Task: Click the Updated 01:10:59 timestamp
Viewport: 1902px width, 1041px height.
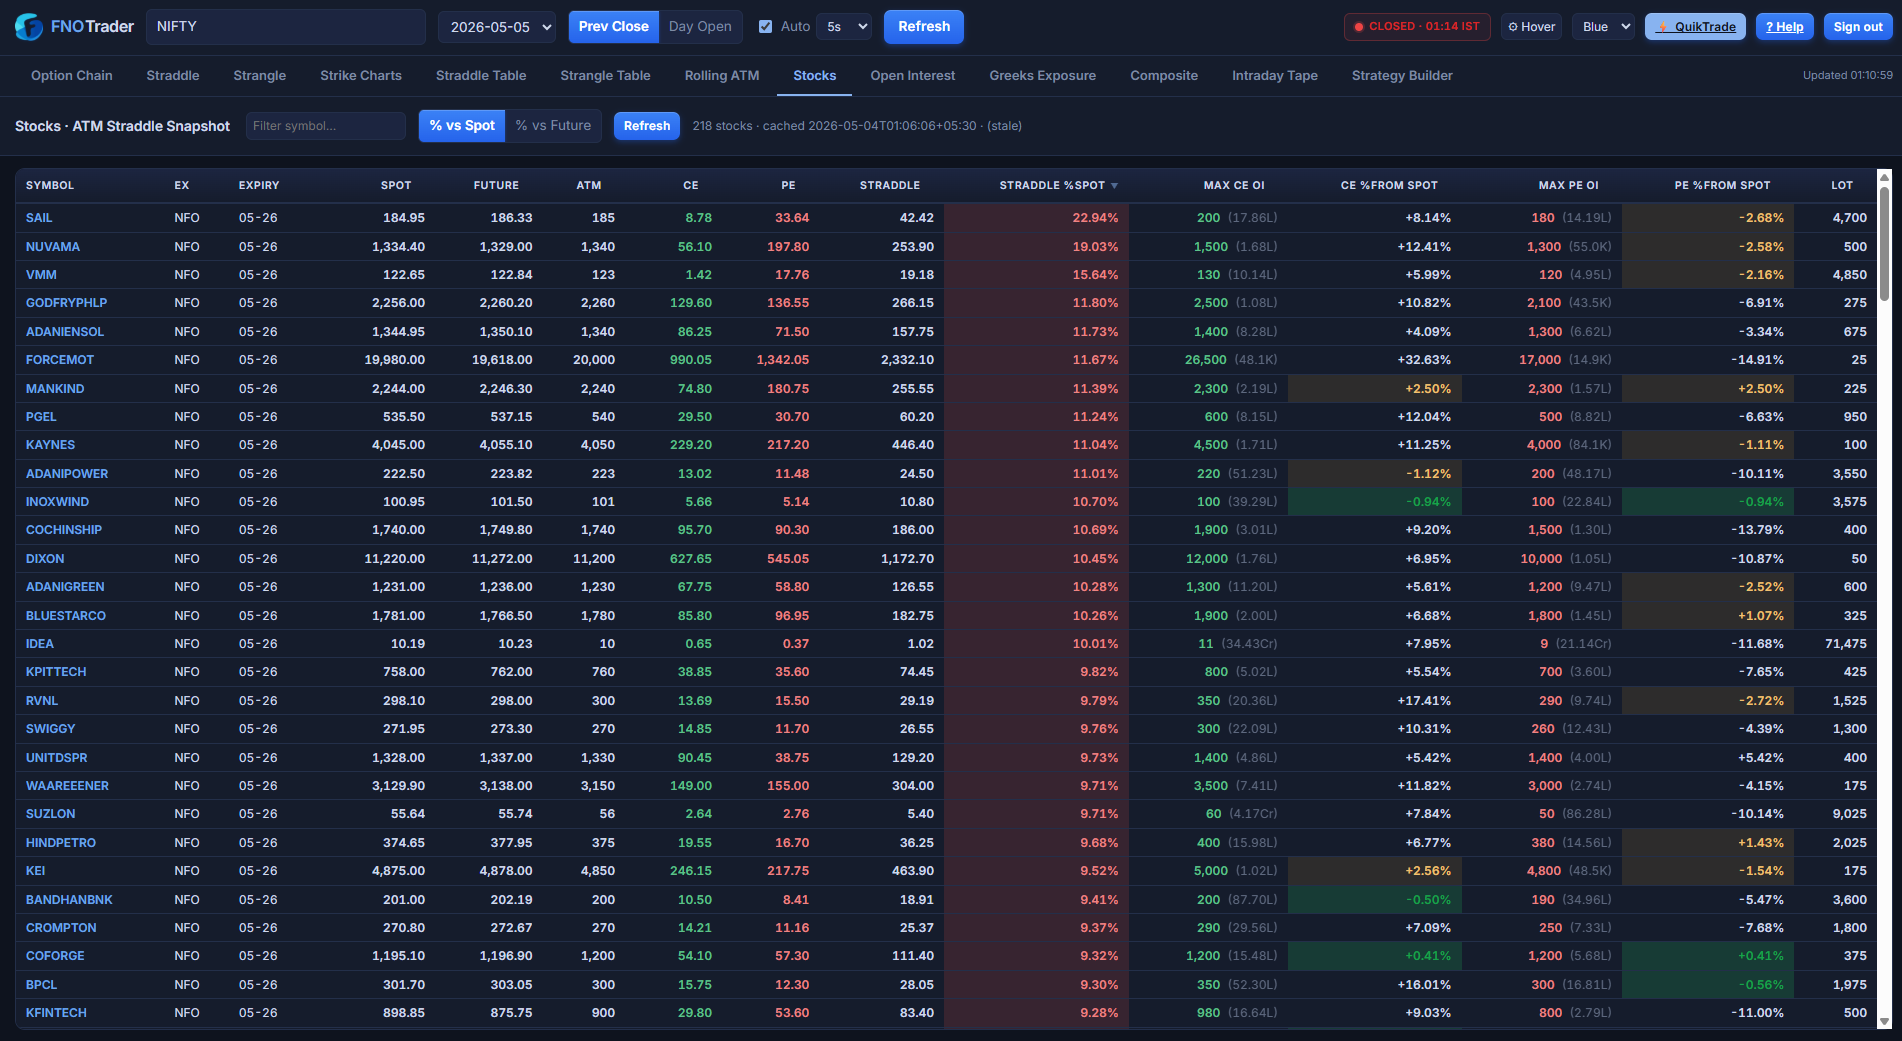Action: click(x=1847, y=76)
